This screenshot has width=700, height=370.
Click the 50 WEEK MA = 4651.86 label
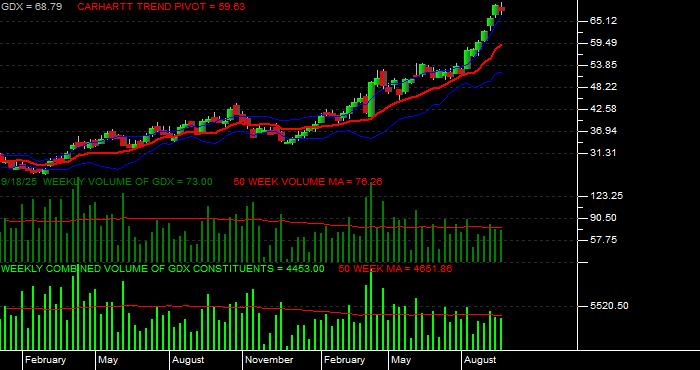[x=395, y=269]
